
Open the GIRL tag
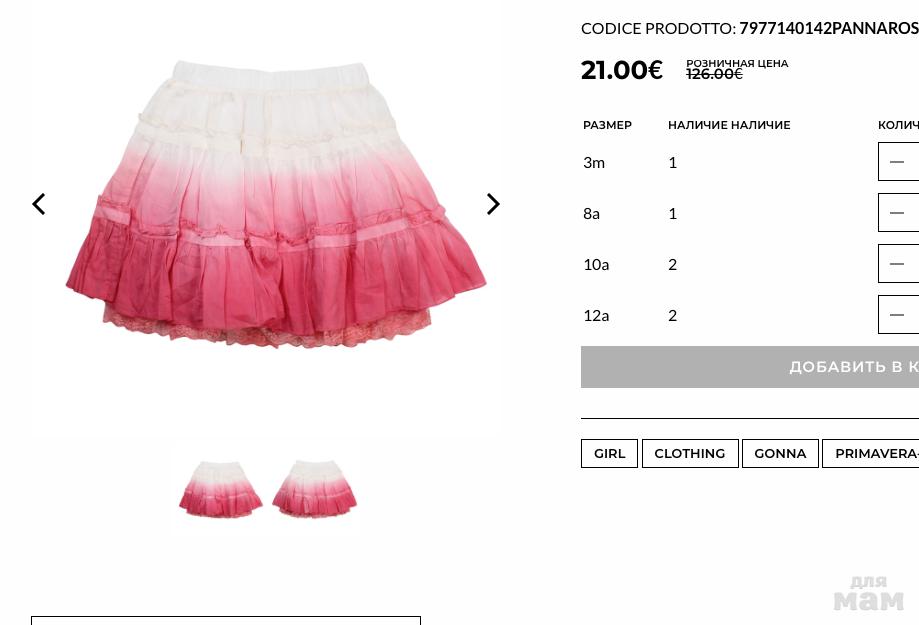pyautogui.click(x=610, y=454)
